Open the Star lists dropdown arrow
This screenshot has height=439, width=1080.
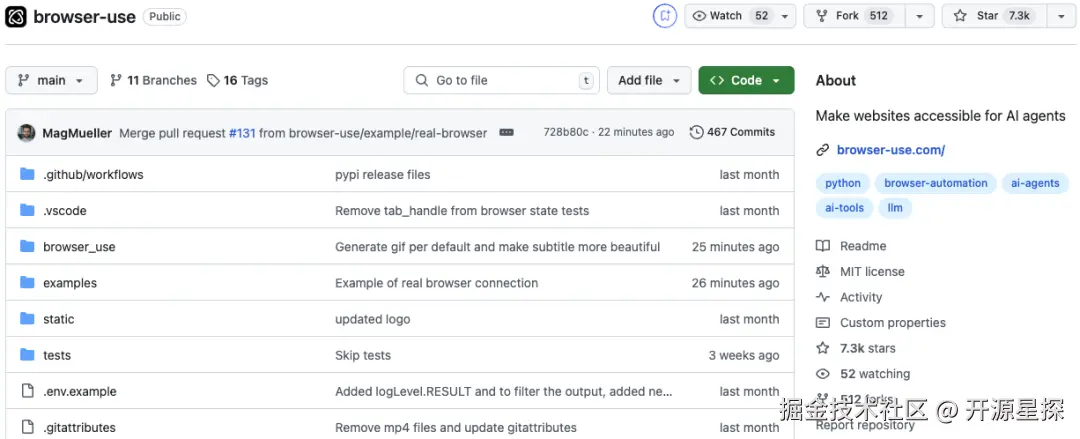click(1061, 16)
